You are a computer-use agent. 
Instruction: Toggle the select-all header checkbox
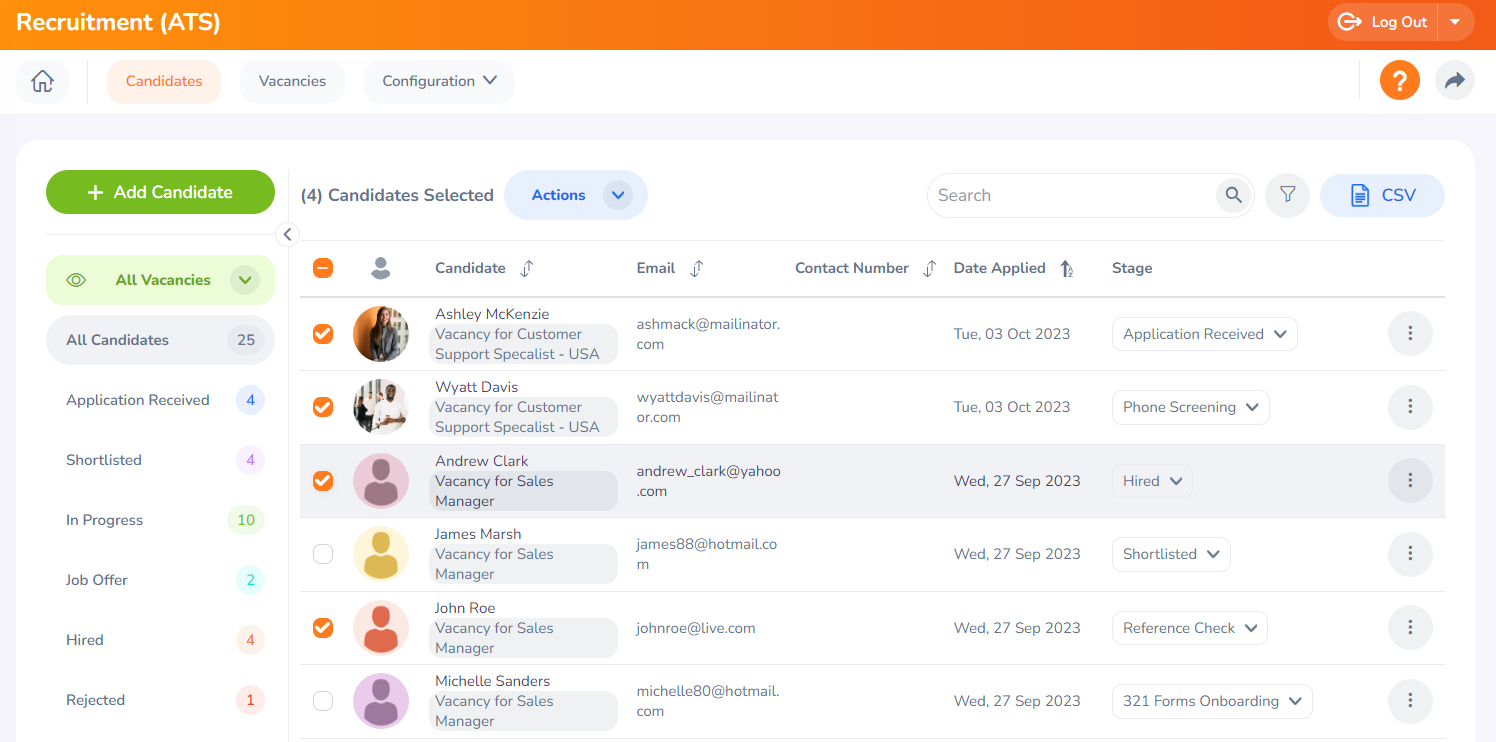tap(323, 268)
